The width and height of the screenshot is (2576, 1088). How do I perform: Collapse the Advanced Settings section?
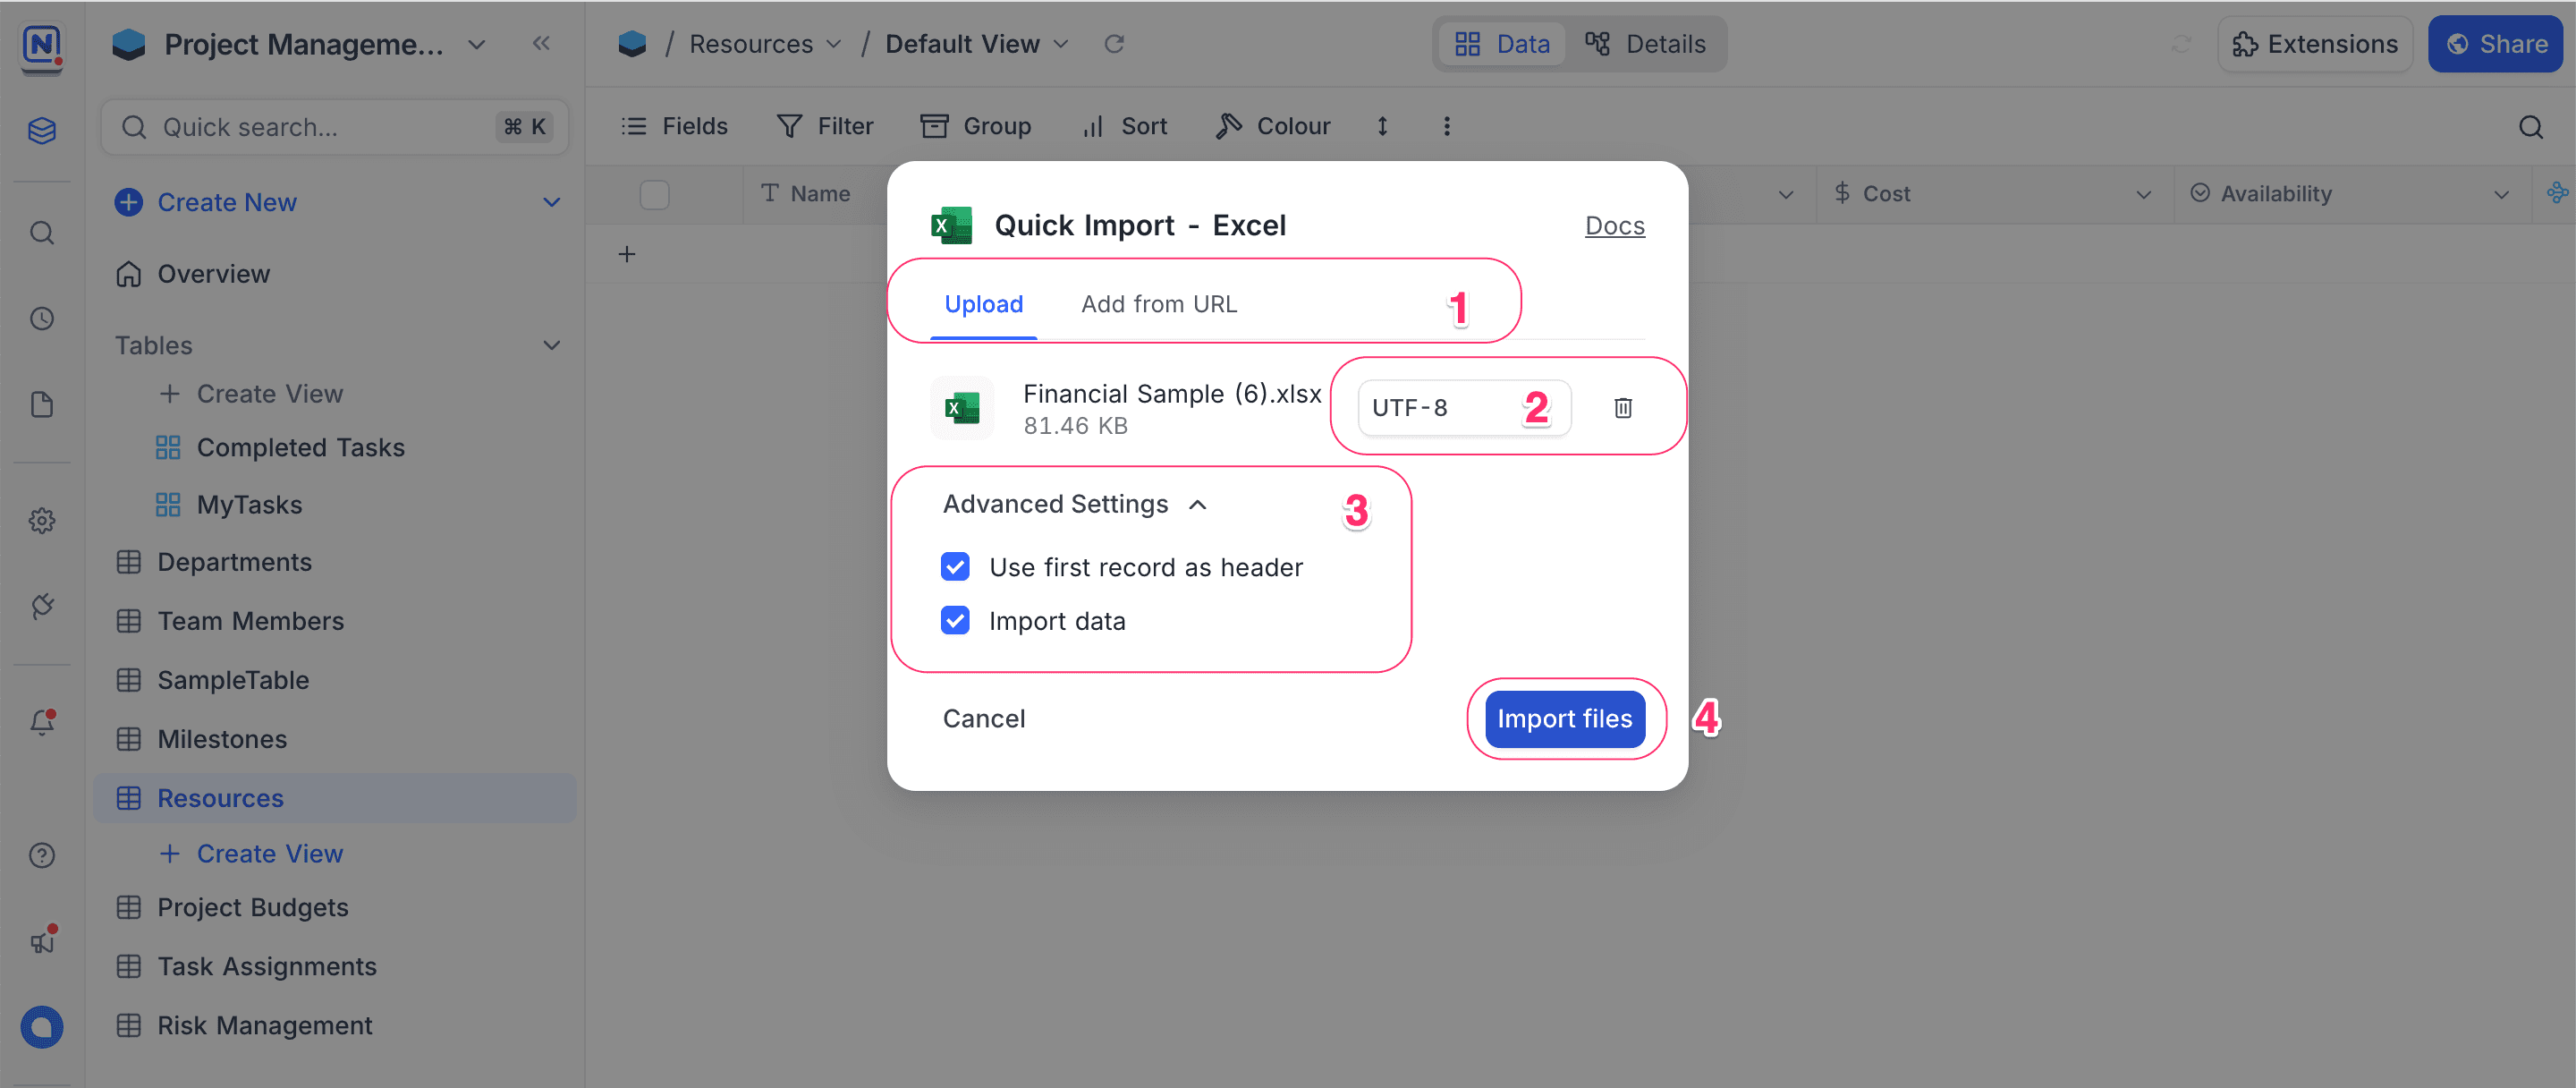(x=1197, y=504)
